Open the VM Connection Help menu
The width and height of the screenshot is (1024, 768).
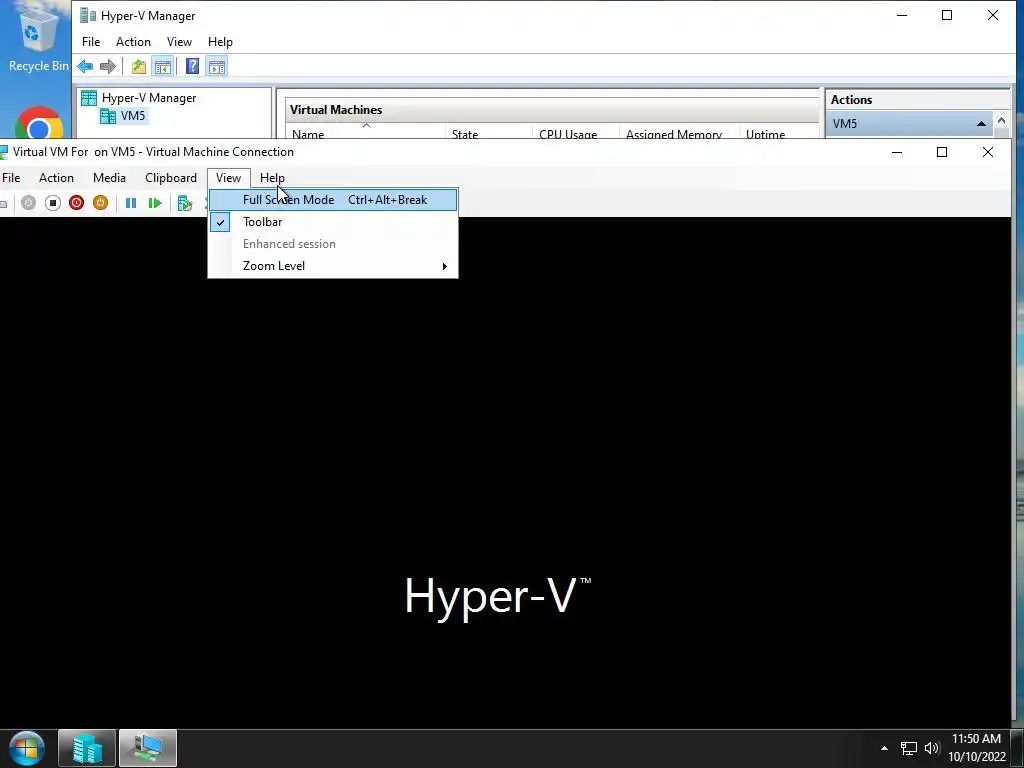tap(272, 178)
